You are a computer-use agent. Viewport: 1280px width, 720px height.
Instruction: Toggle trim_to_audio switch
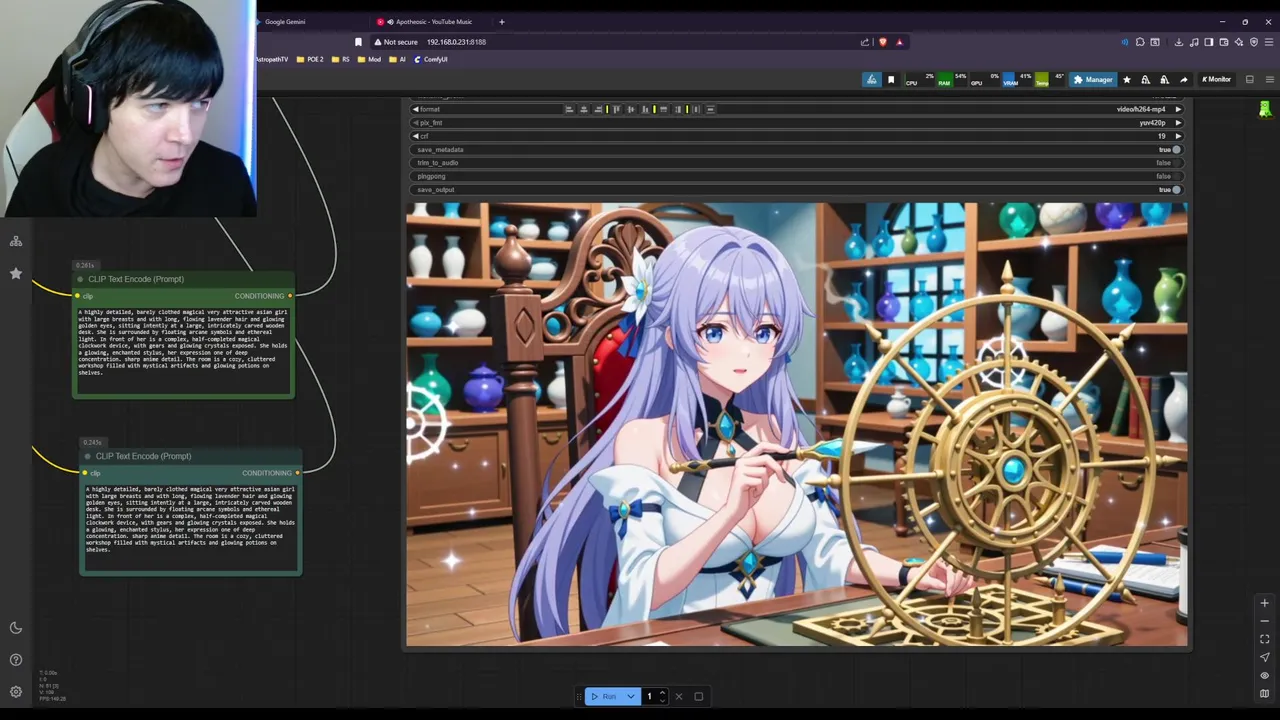tap(1176, 163)
